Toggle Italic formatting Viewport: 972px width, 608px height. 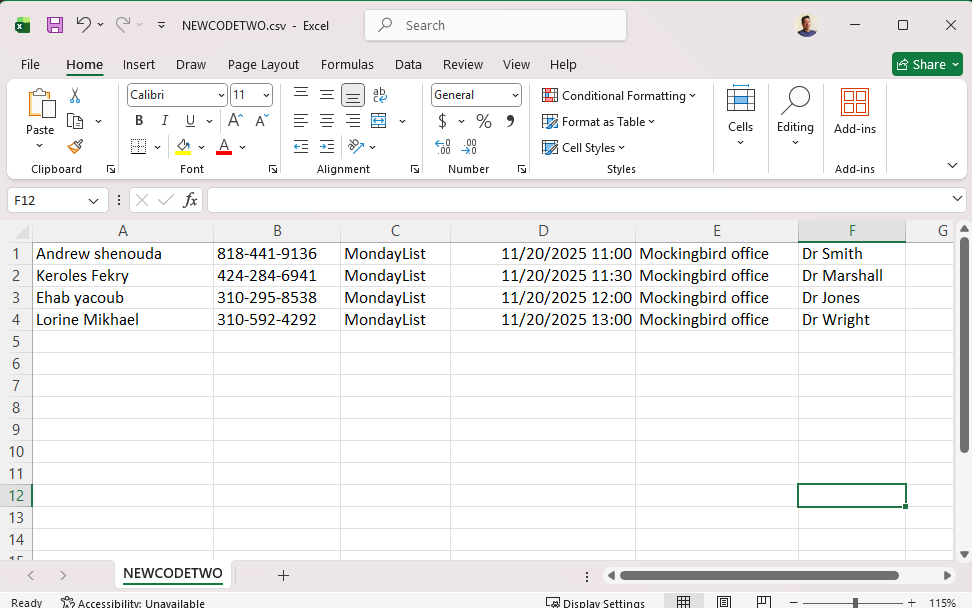click(164, 121)
